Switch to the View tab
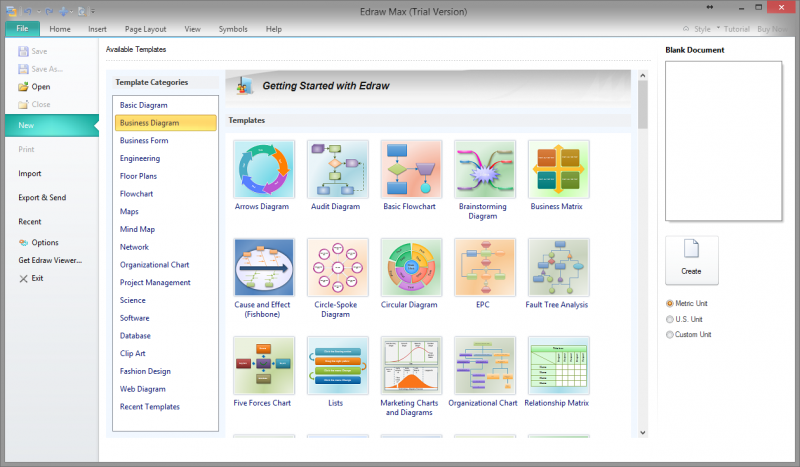The image size is (800, 467). tap(192, 29)
